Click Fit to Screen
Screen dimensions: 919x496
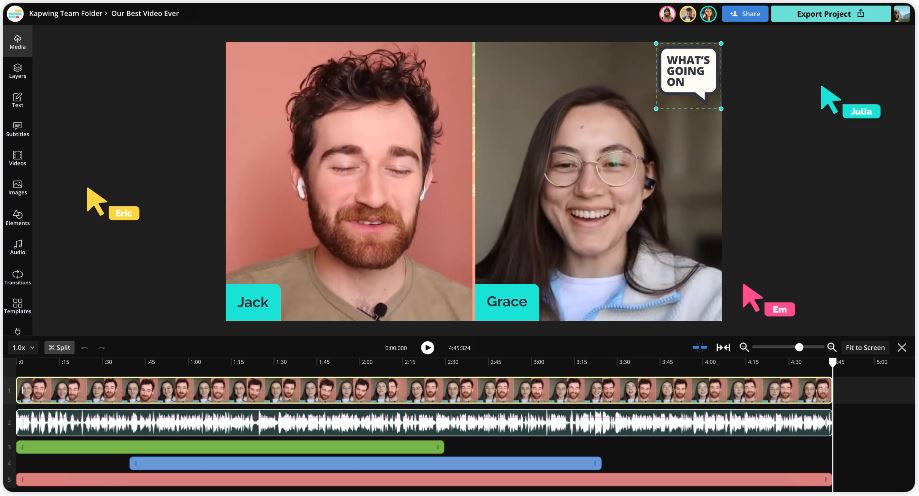(865, 347)
